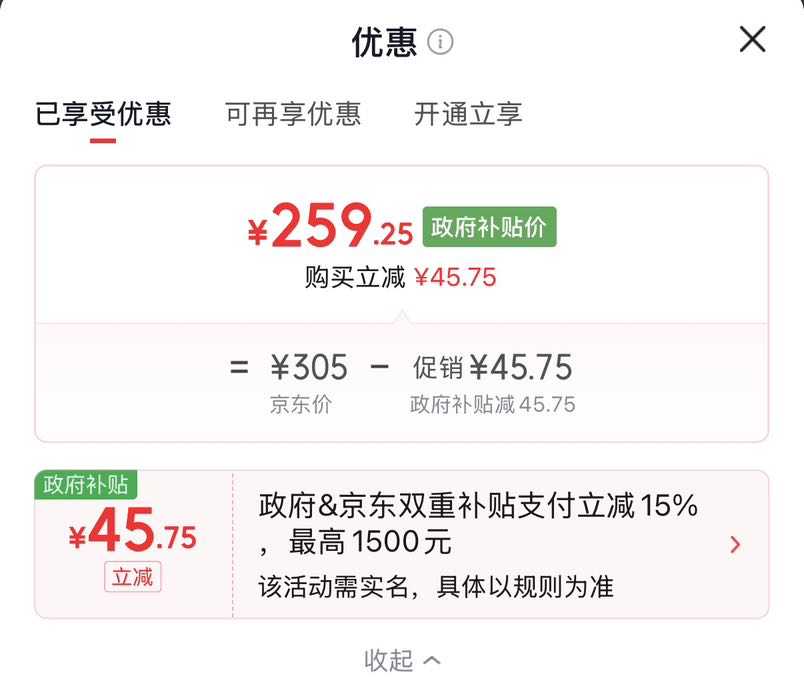Viewport: 804px width, 688px height.
Task: Tap the ¥259.25 subsidized price
Action: click(330, 226)
